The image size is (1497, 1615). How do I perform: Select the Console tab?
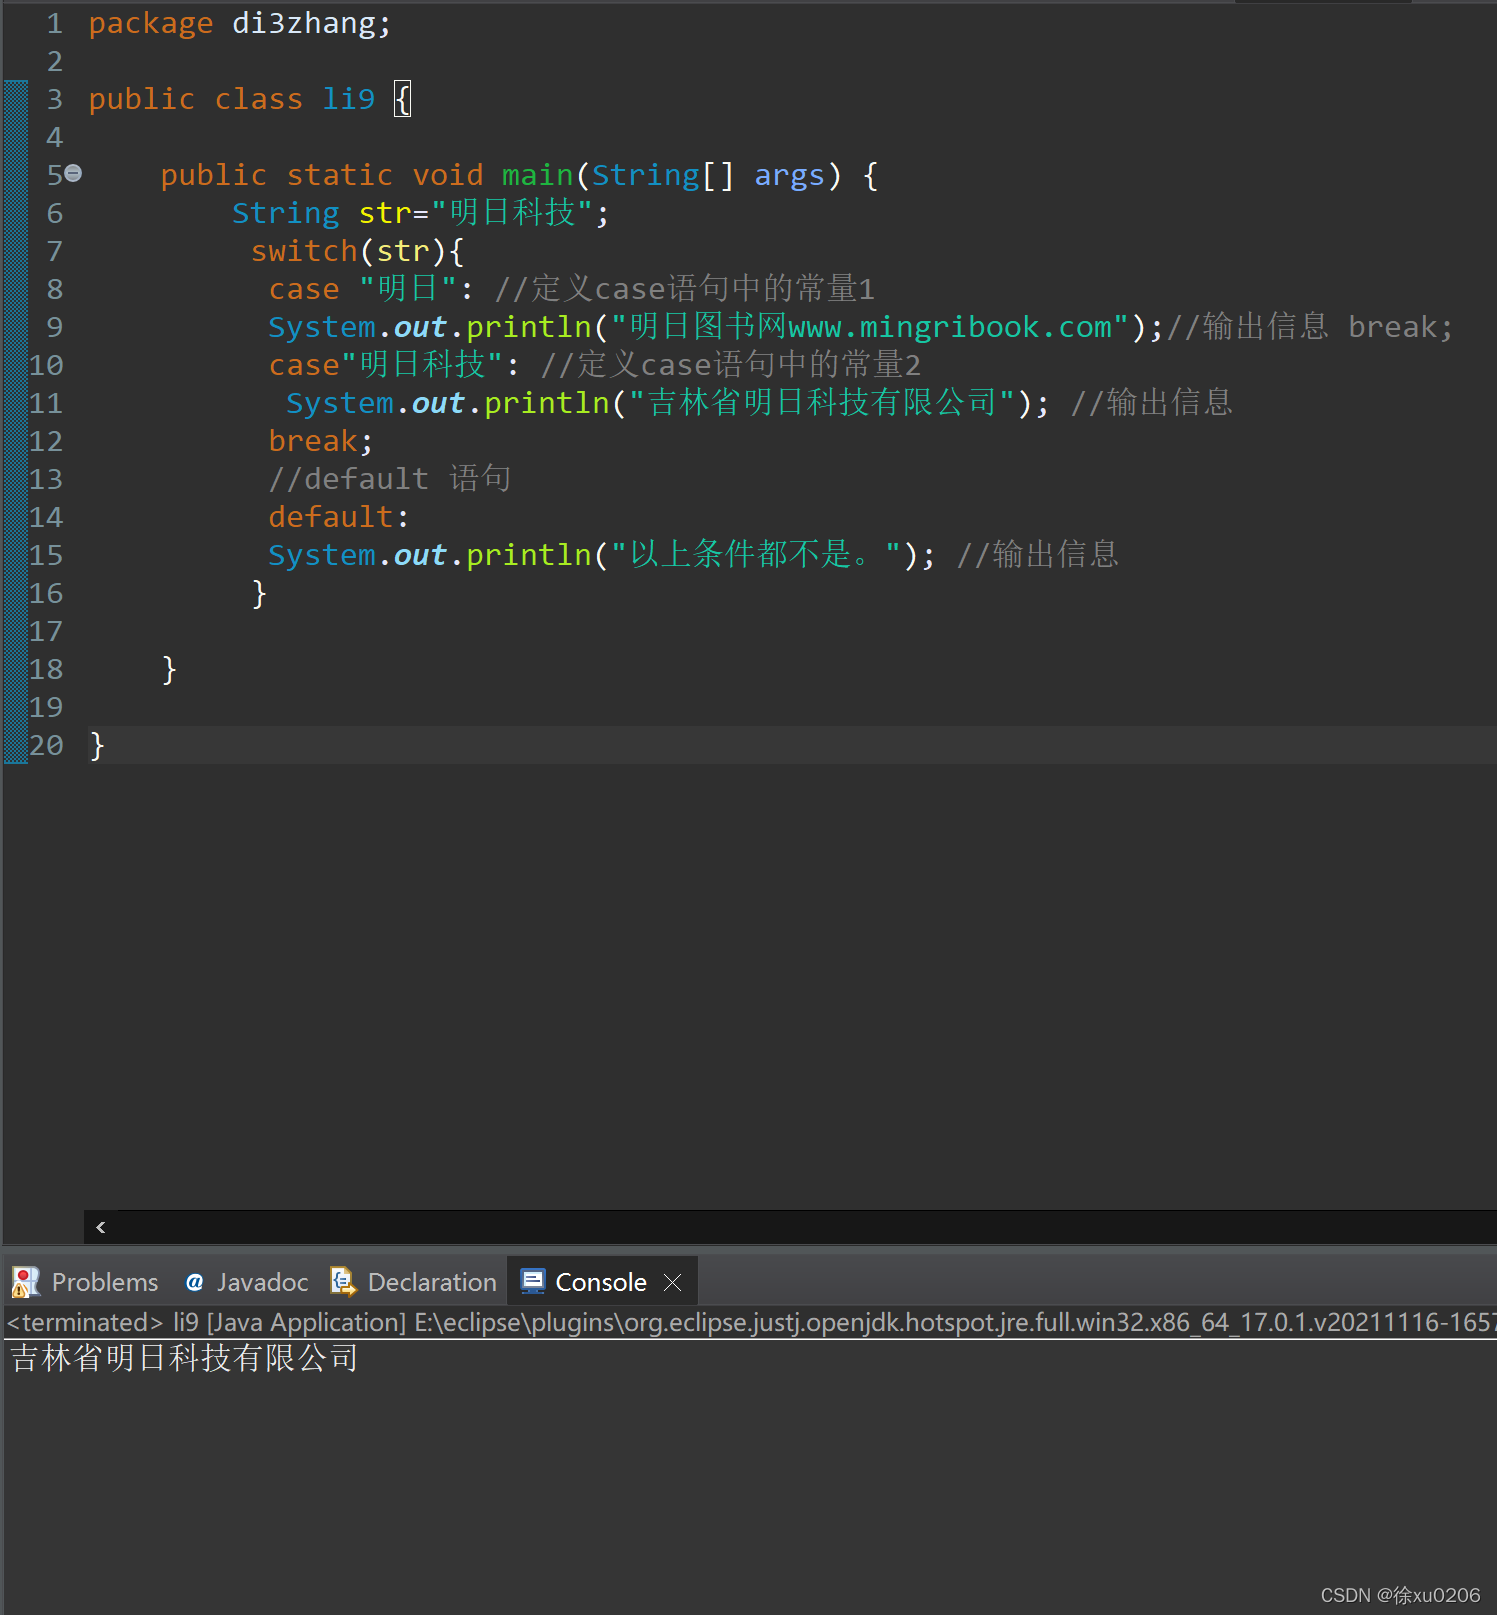point(600,1282)
